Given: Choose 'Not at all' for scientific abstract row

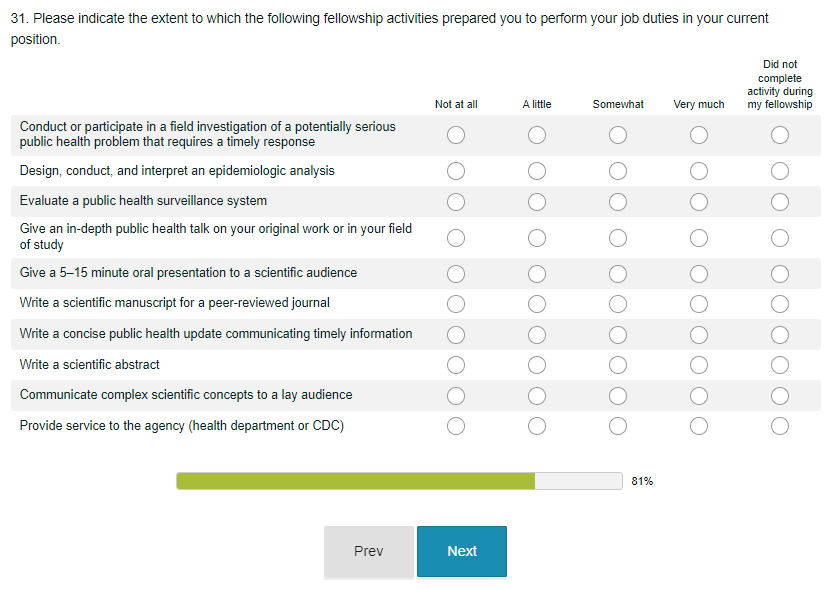Looking at the screenshot, I should [x=456, y=365].
